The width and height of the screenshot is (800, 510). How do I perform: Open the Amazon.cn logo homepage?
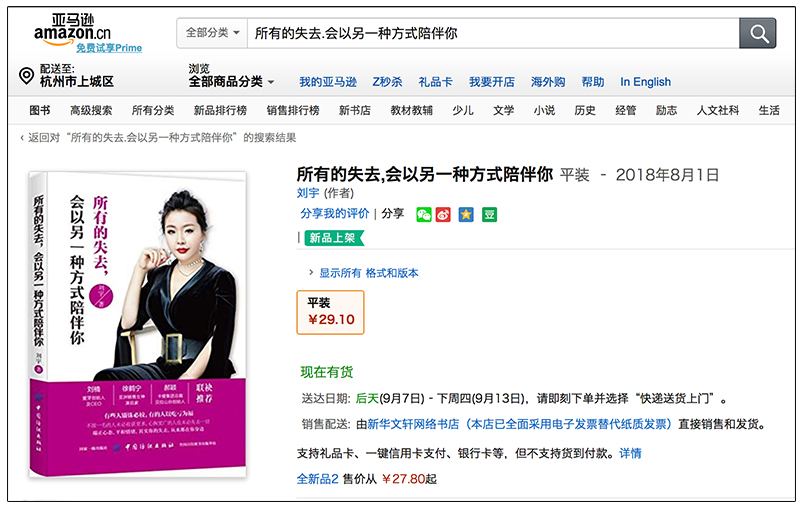[x=72, y=30]
